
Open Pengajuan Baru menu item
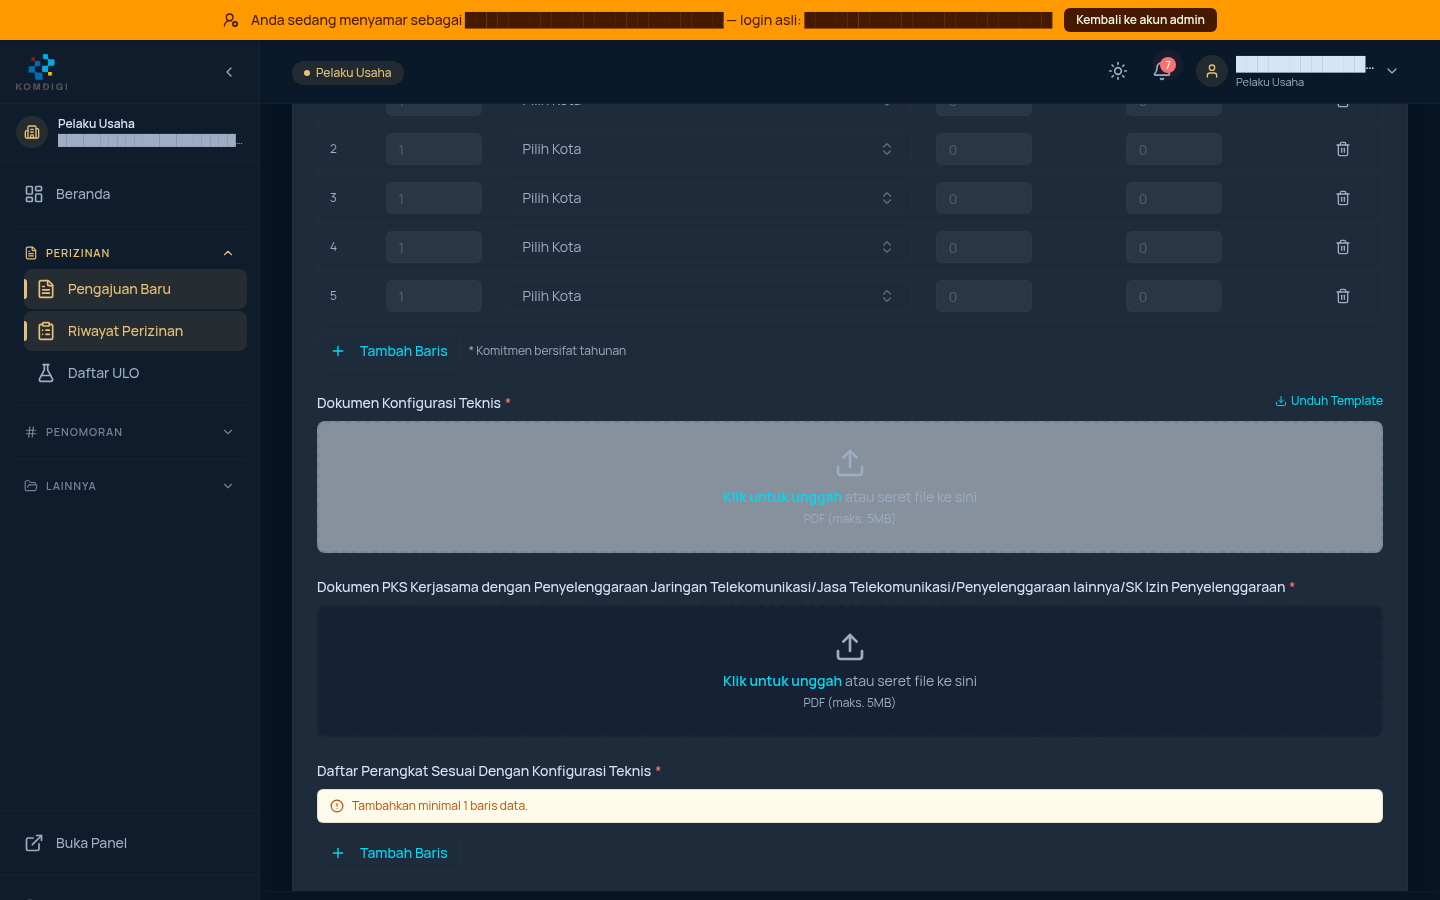pyautogui.click(x=136, y=289)
